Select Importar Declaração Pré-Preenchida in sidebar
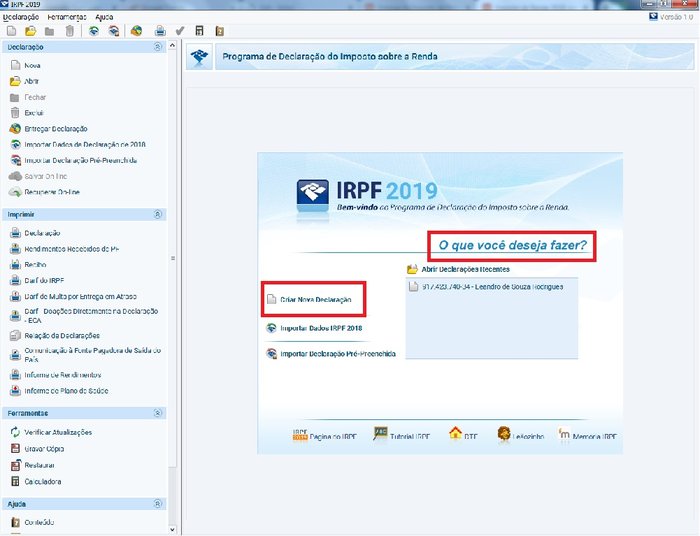Image resolution: width=700 pixels, height=536 pixels. tap(73, 160)
